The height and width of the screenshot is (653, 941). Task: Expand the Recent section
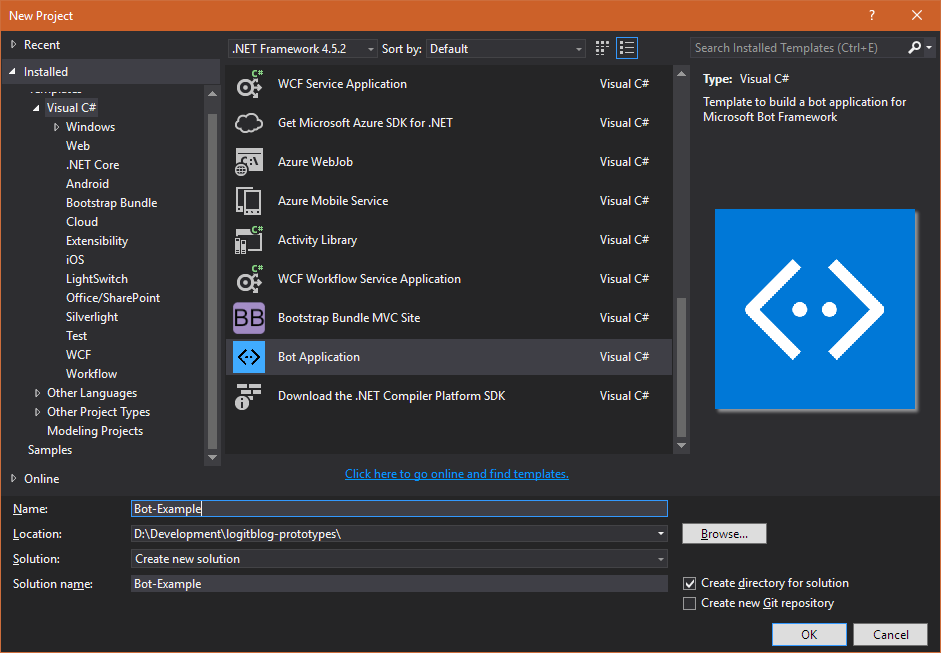14,44
